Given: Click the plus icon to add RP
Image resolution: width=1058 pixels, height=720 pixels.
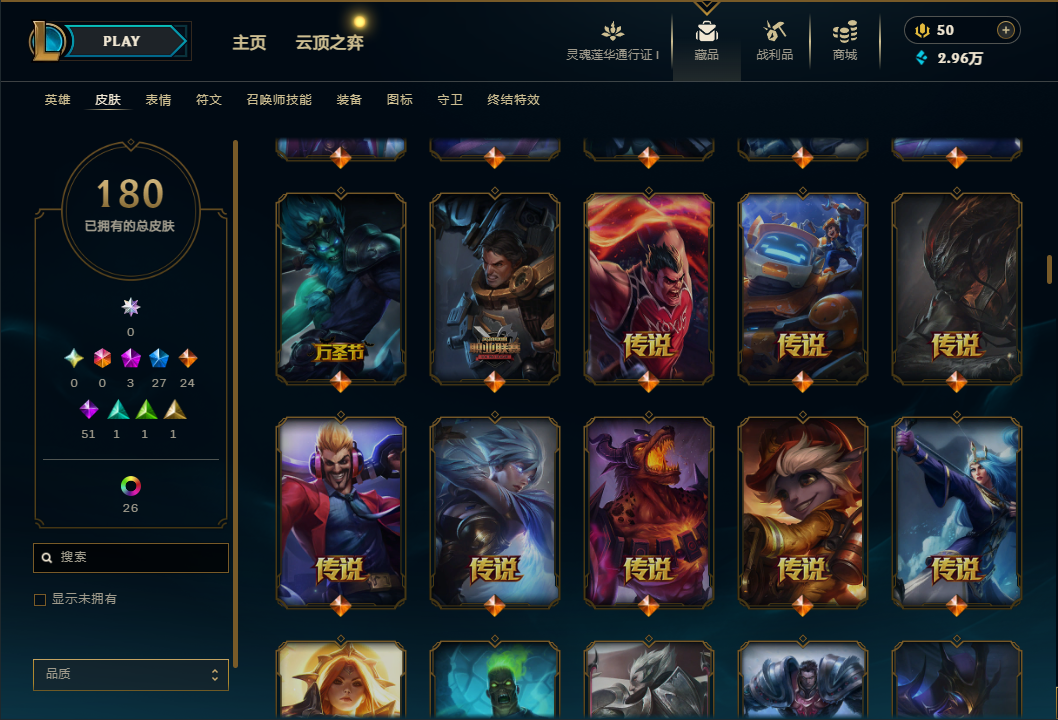Looking at the screenshot, I should (x=1005, y=30).
